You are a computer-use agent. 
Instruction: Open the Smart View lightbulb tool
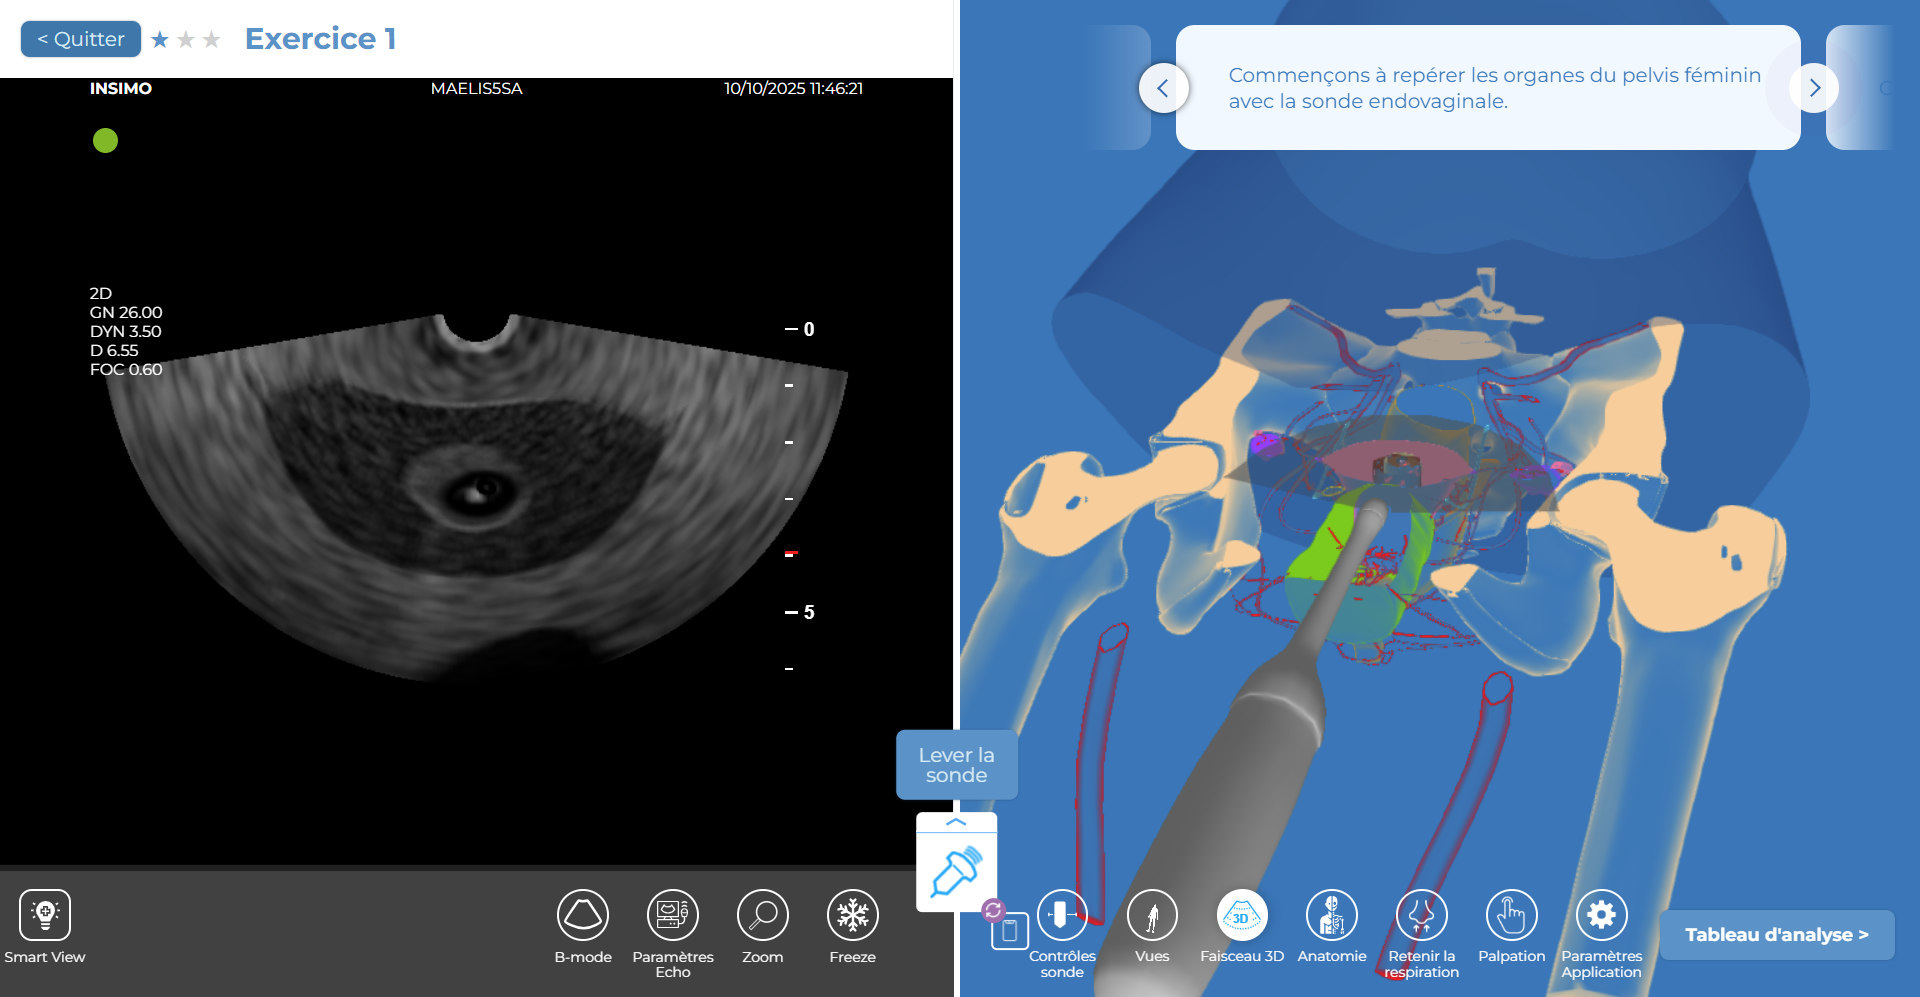[45, 915]
